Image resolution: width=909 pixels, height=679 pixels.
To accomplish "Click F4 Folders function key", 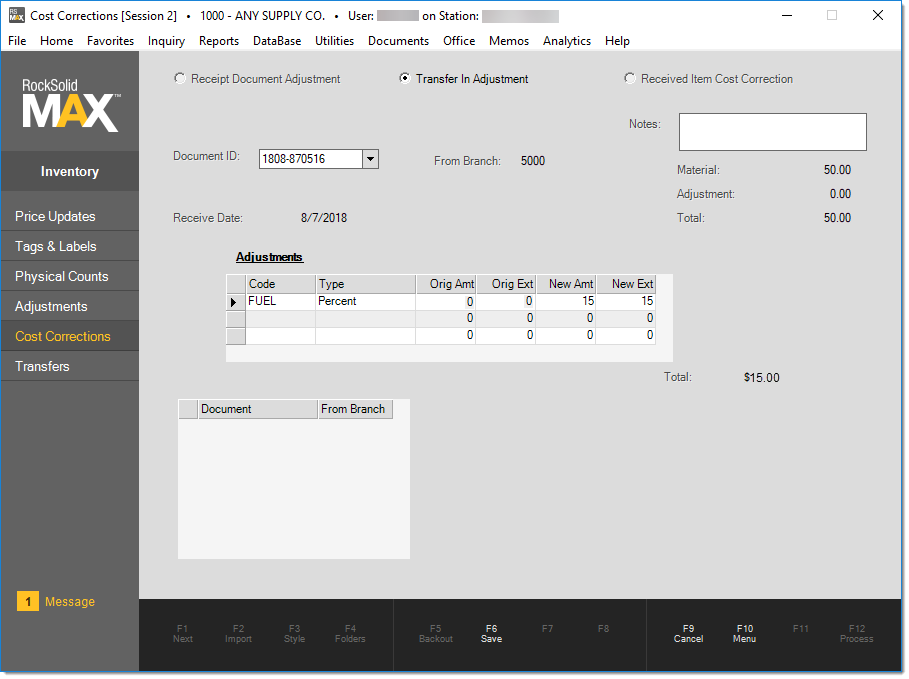I will coord(350,634).
